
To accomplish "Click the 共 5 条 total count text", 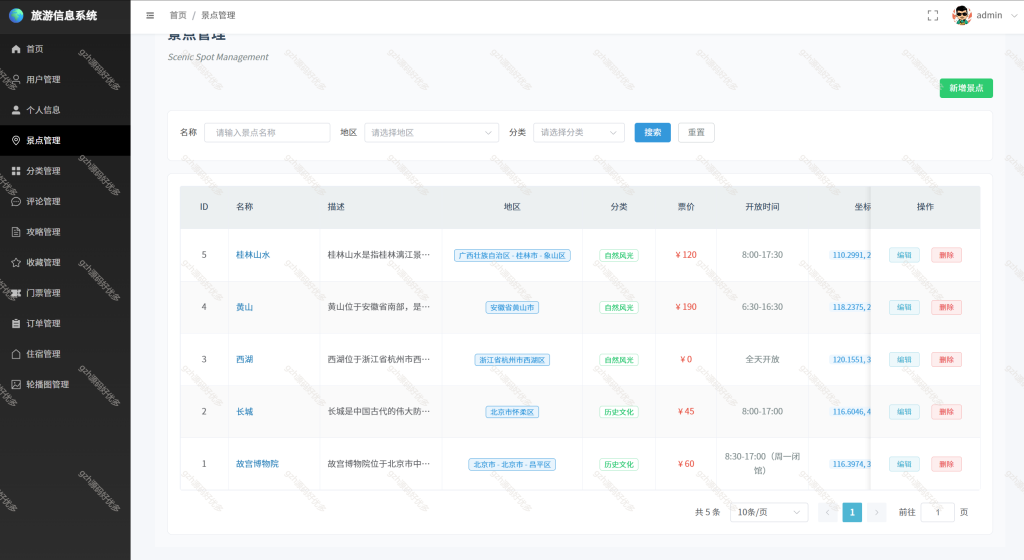I will click(x=707, y=512).
